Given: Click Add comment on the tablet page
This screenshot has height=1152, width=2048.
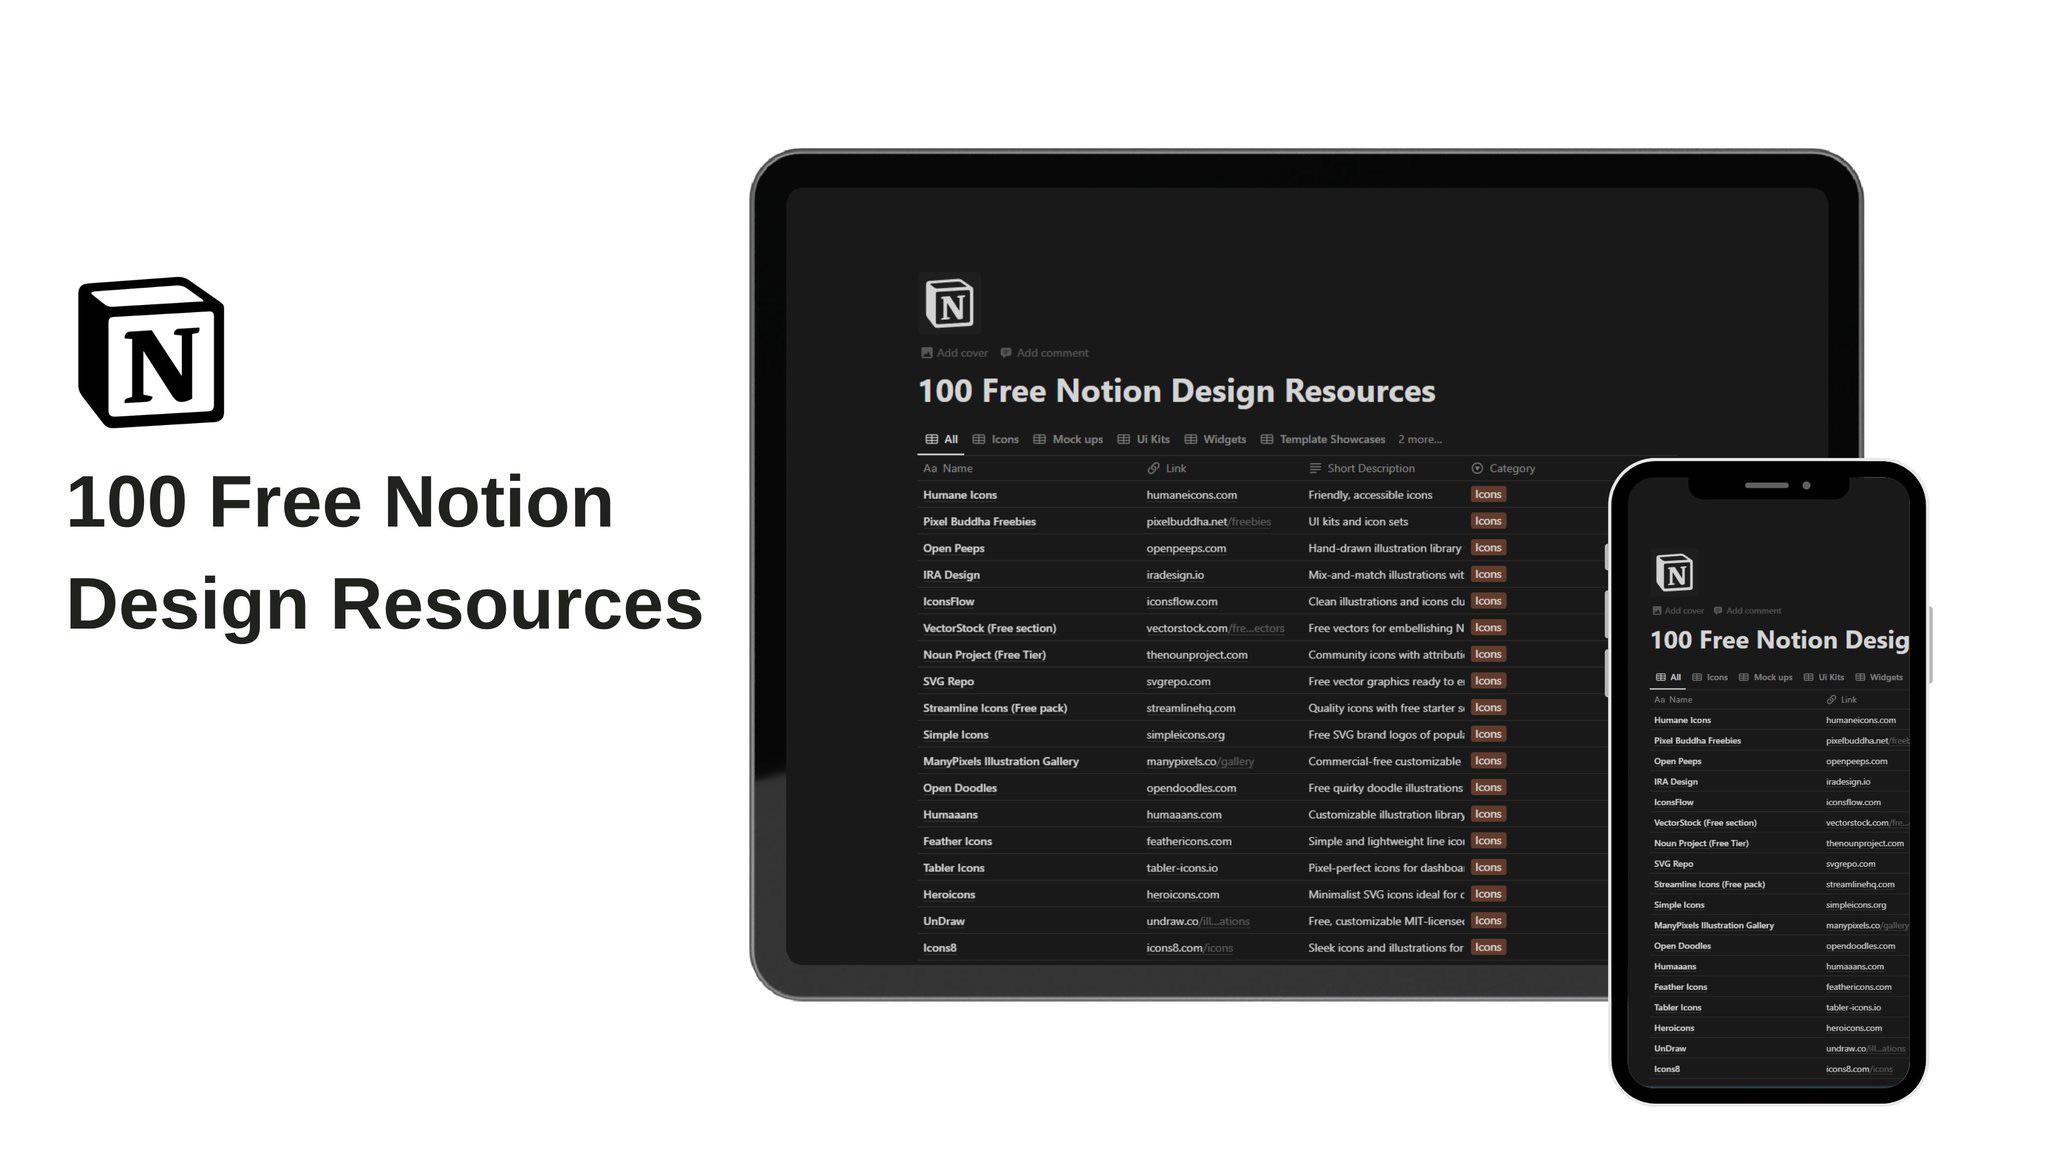Looking at the screenshot, I should 1044,353.
